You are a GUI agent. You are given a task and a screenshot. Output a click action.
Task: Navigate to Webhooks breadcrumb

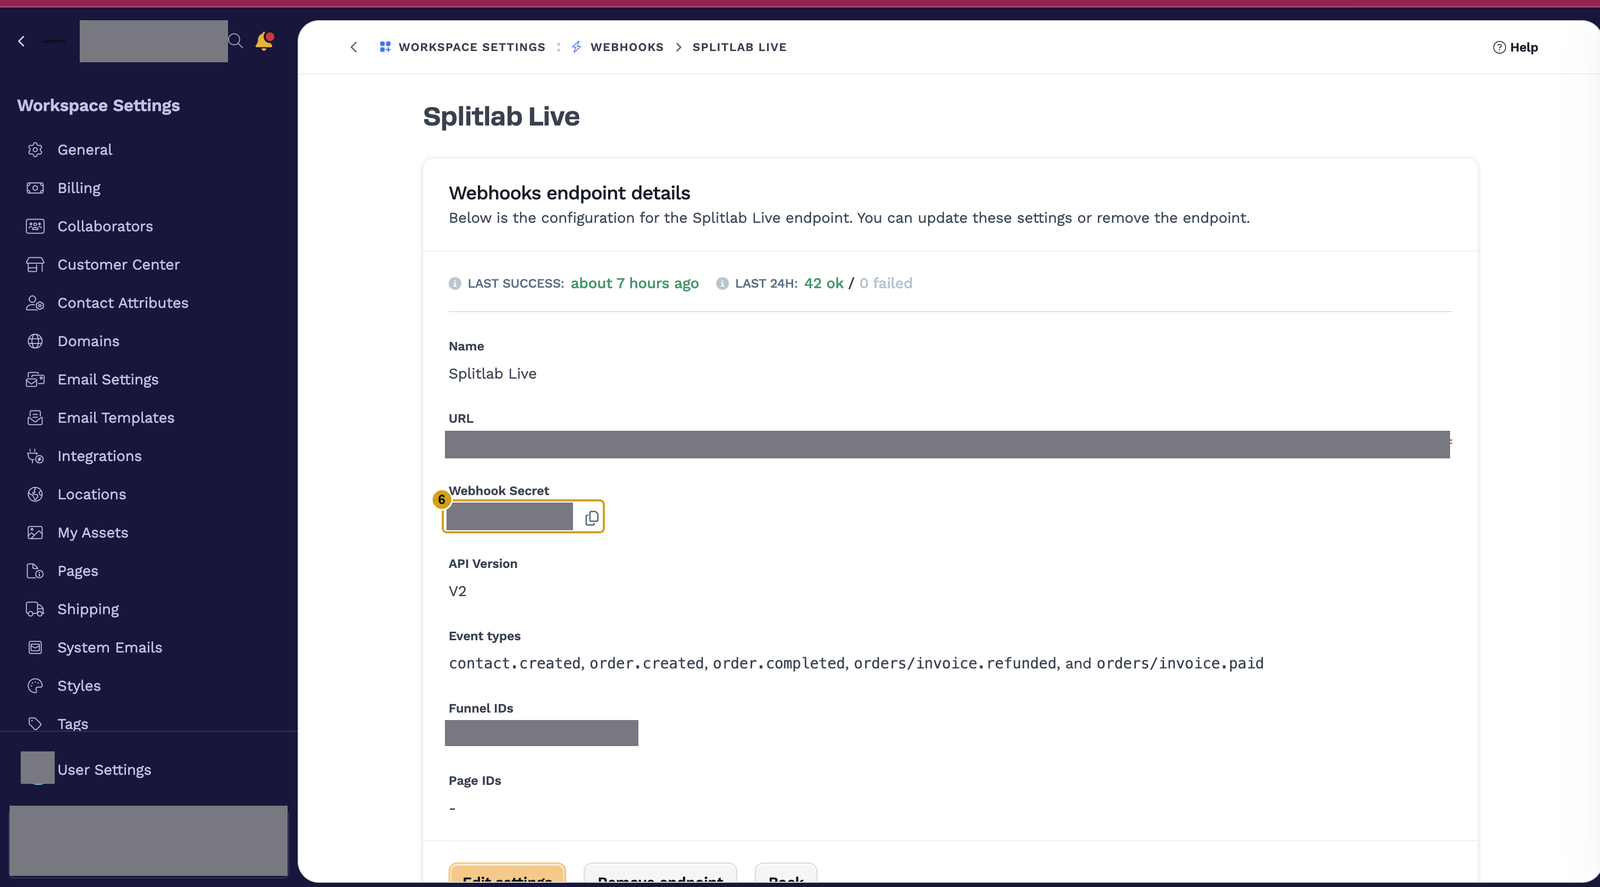(627, 47)
